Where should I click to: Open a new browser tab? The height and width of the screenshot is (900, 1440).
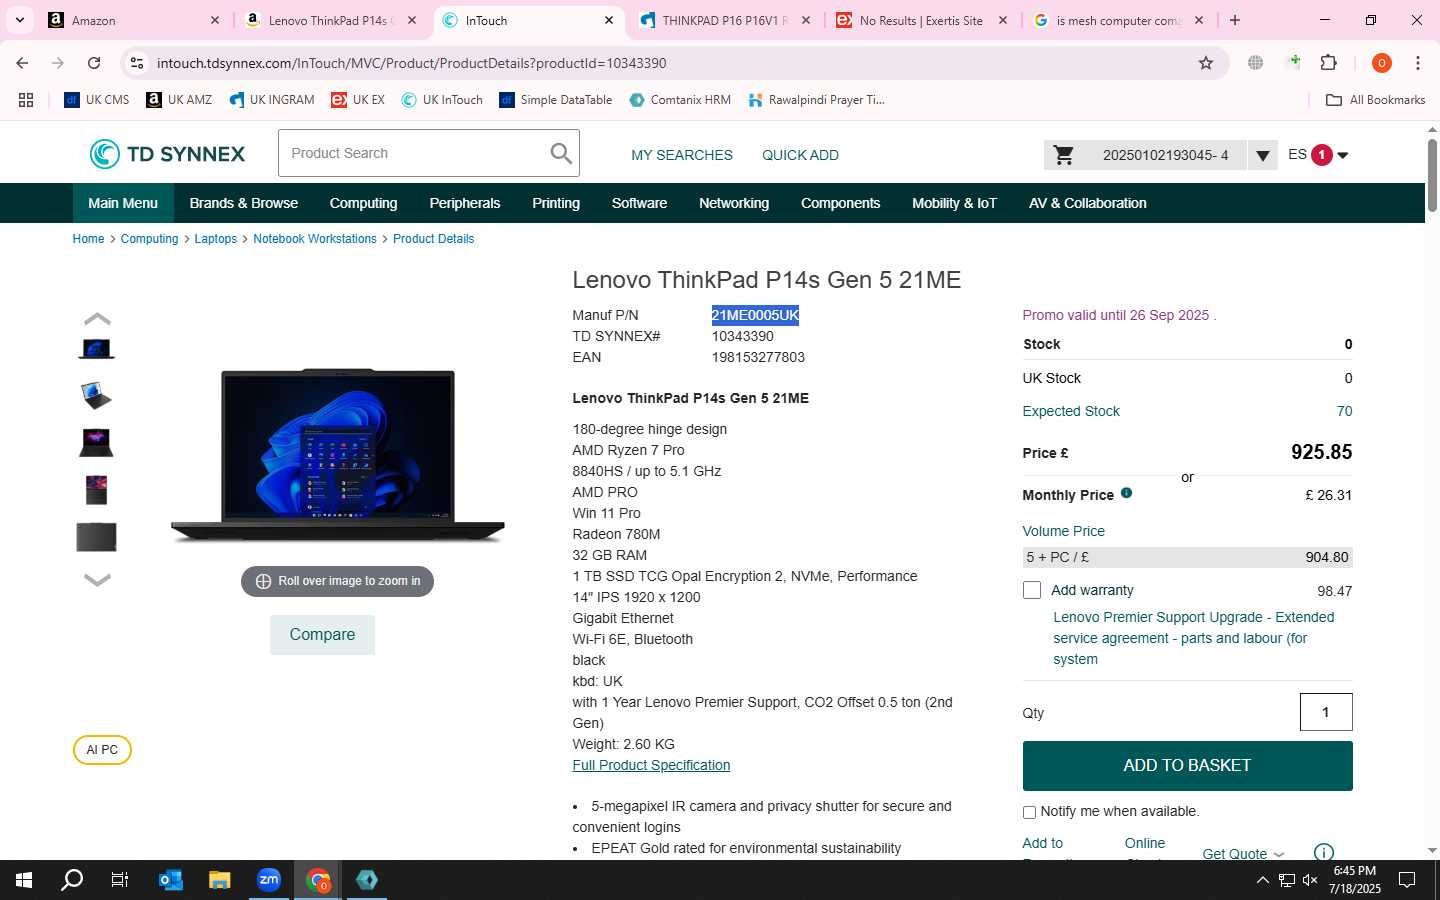[1235, 20]
